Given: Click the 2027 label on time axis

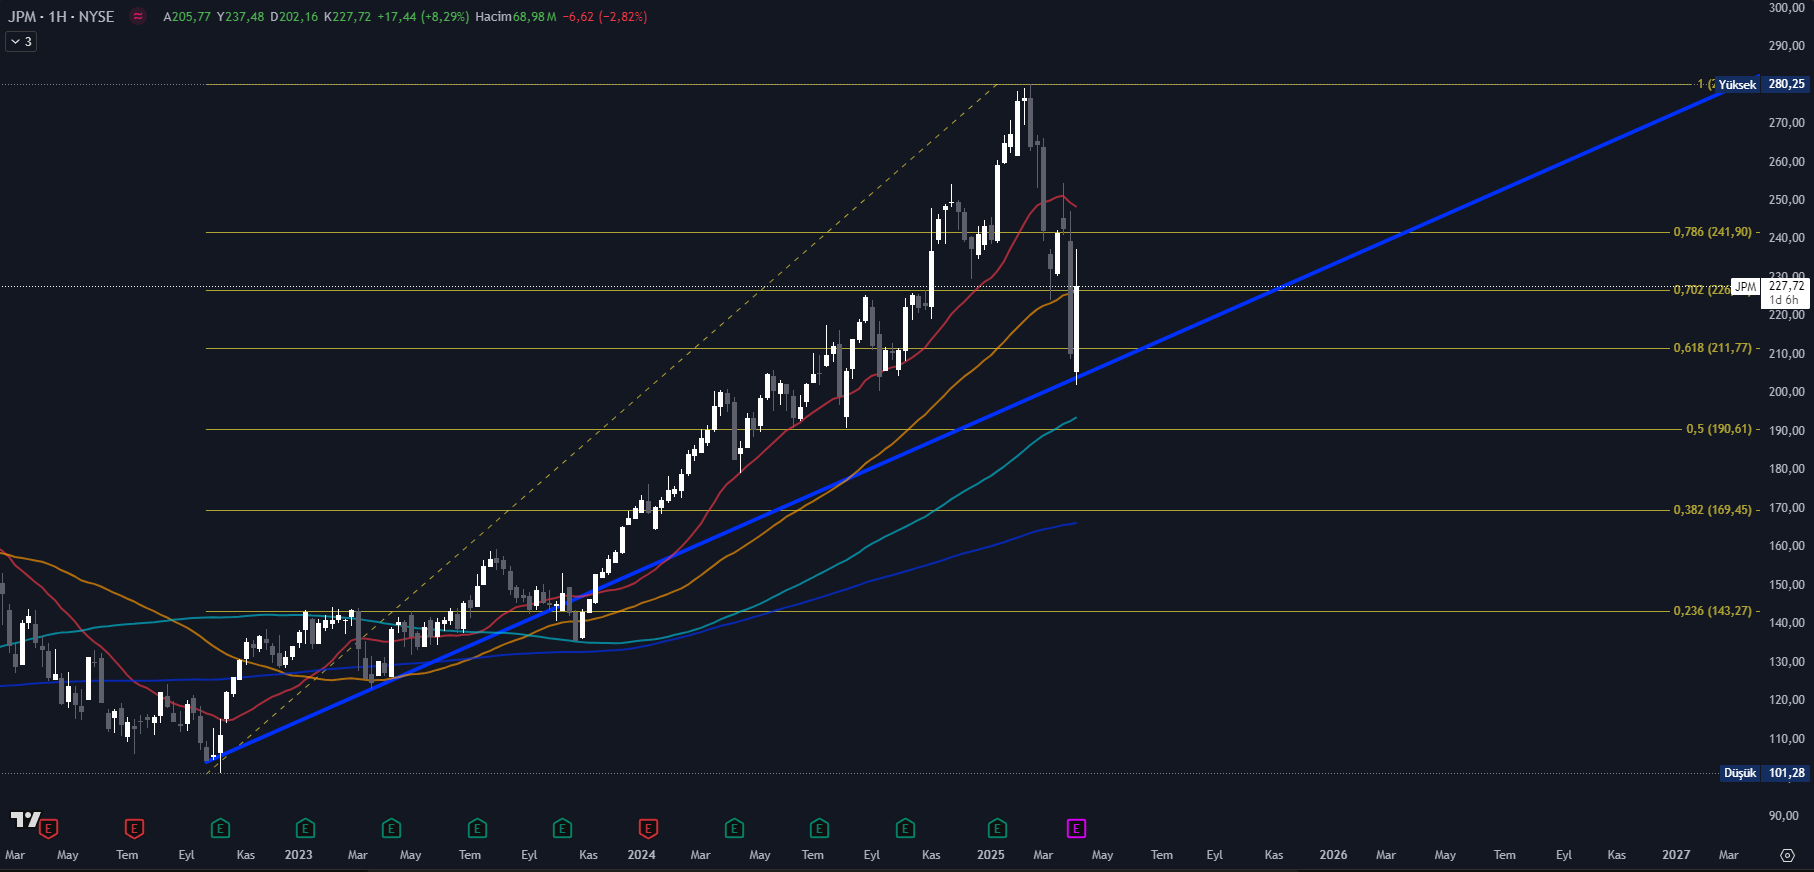Looking at the screenshot, I should [x=1676, y=855].
